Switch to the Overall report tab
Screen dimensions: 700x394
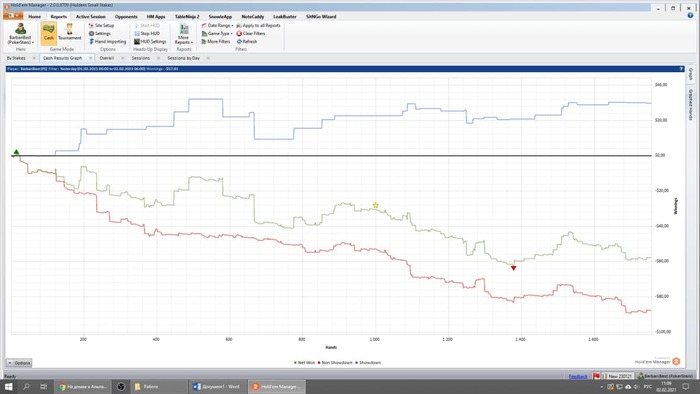107,58
